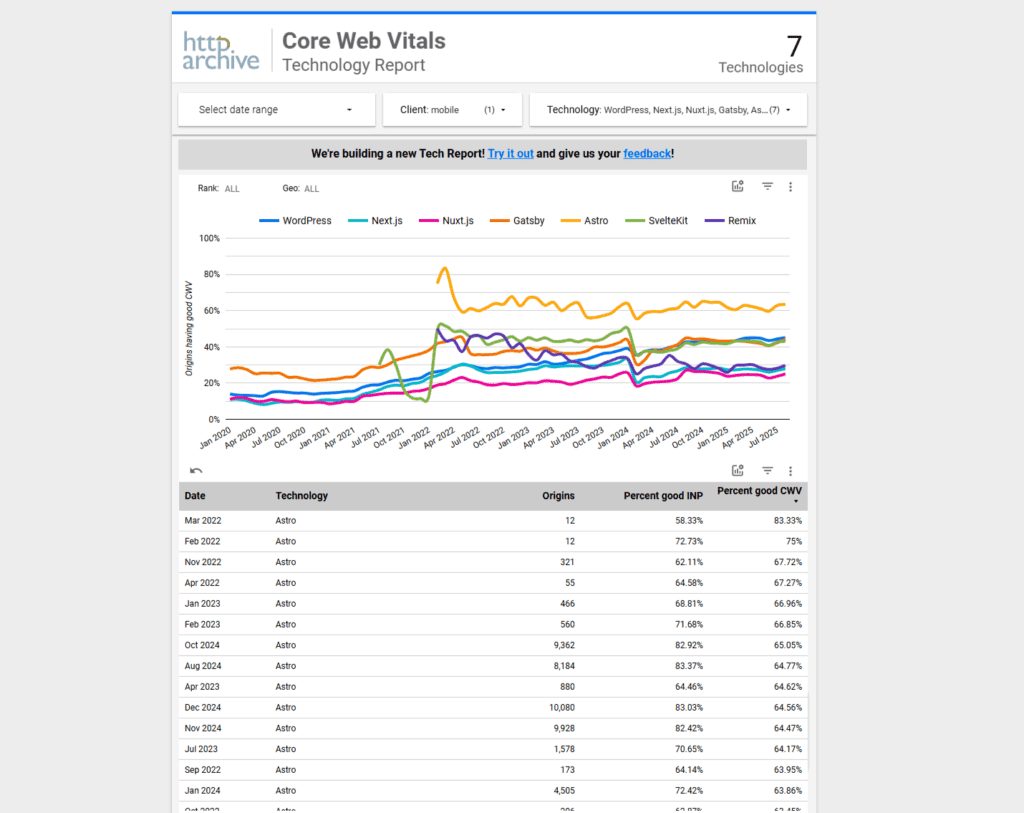Click origins value 321
Screen dimensions: 1024x813
(567, 562)
